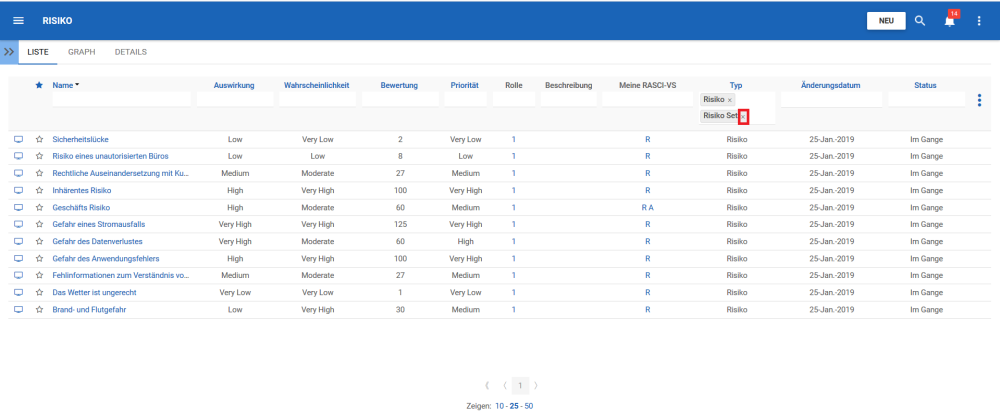Open Risiko eines unautorisierten Büros link
This screenshot has width=1000, height=418.
(x=110, y=156)
